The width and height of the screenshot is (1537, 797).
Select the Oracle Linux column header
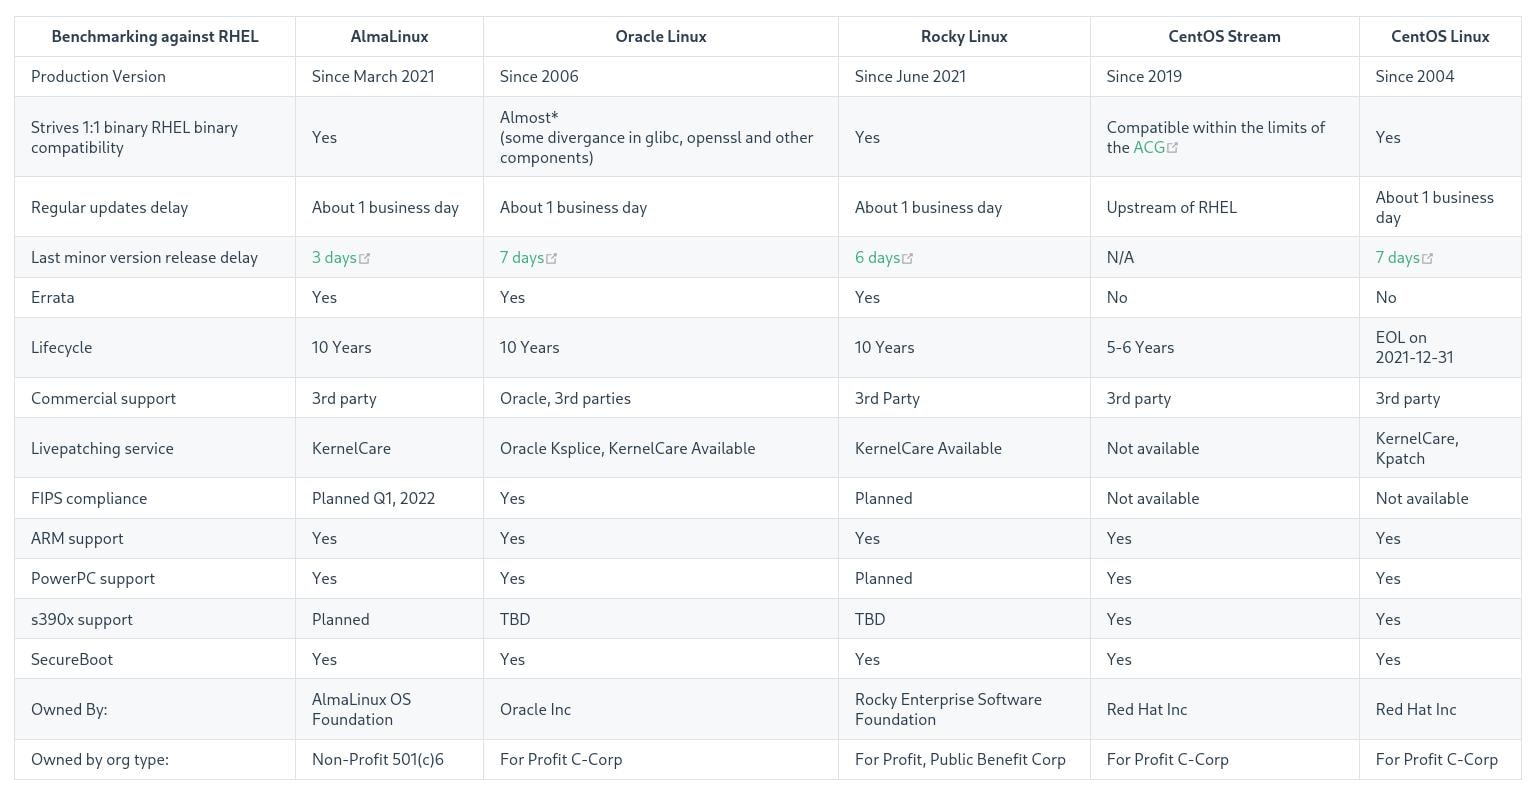(661, 36)
